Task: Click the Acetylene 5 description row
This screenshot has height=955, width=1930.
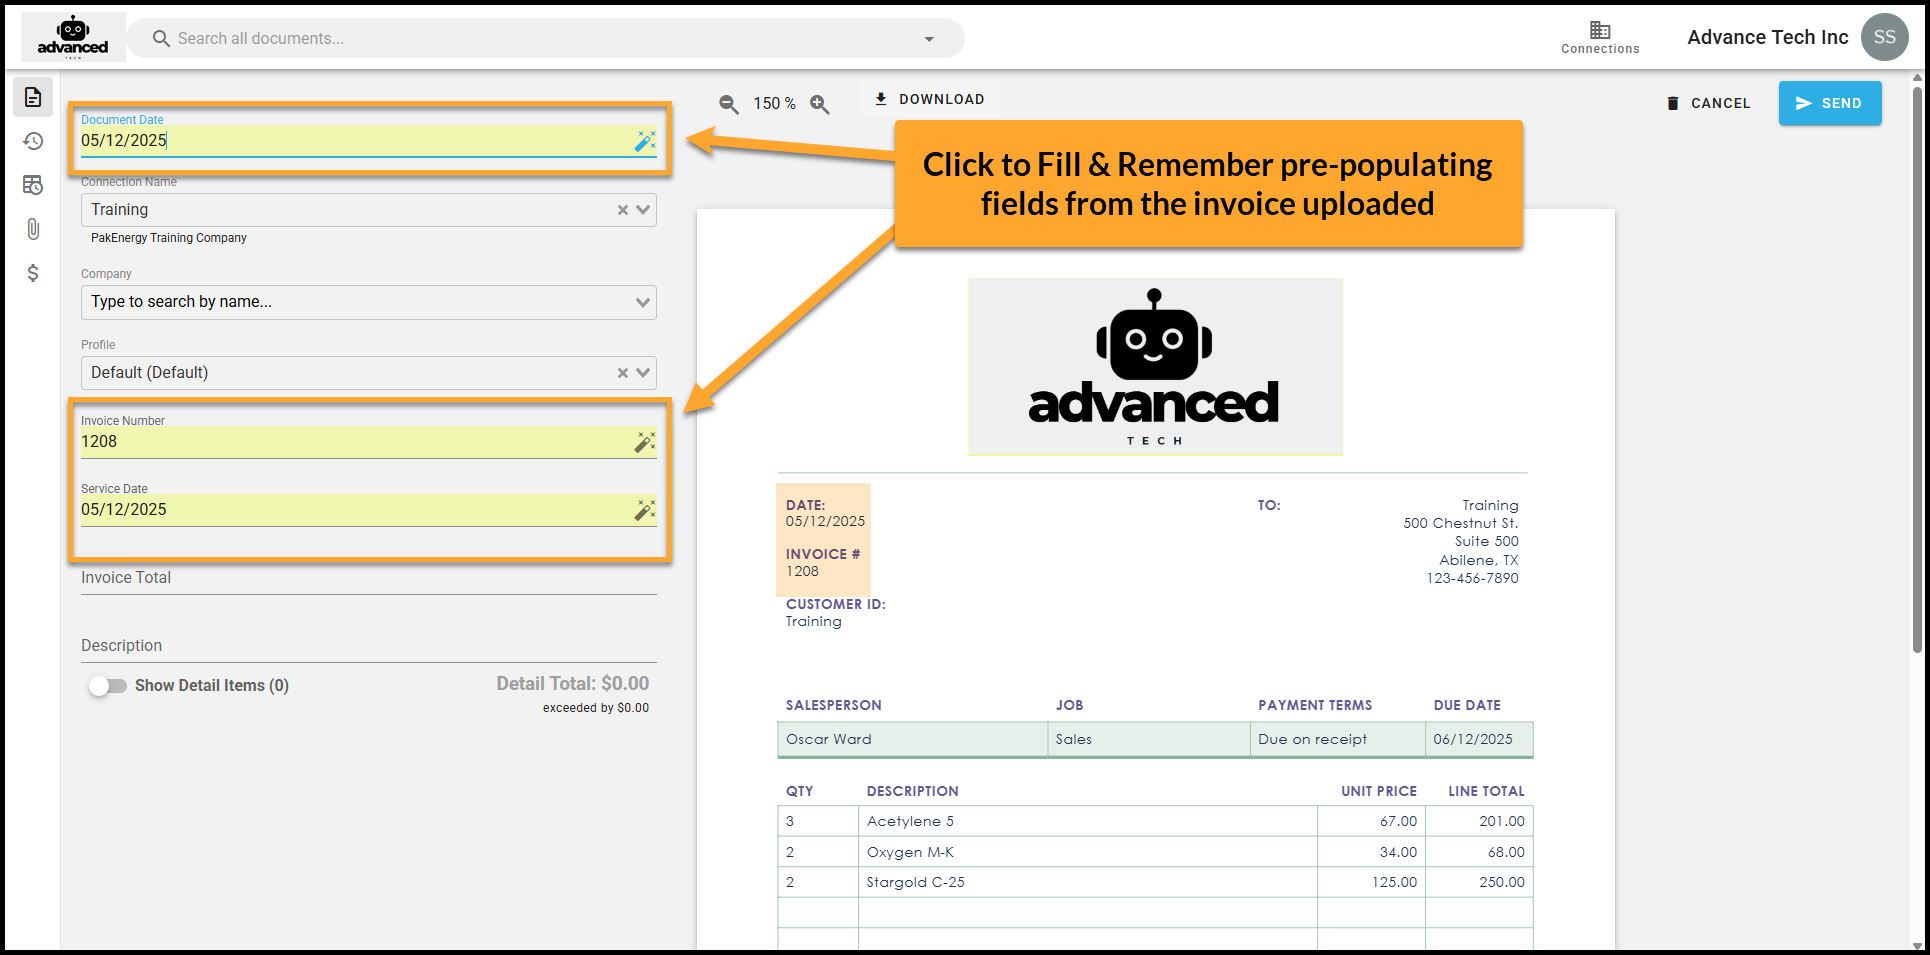Action: click(1087, 822)
